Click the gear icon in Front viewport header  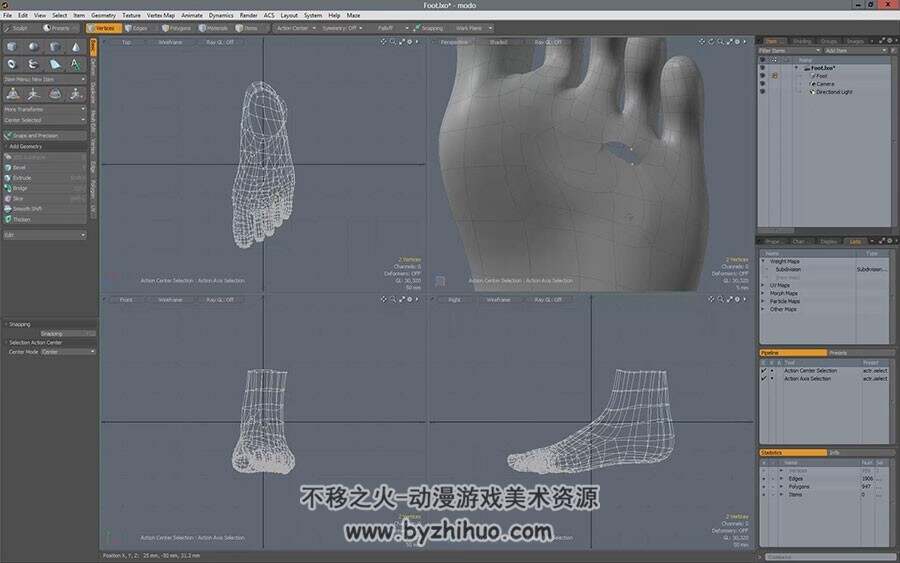pyautogui.click(x=410, y=300)
